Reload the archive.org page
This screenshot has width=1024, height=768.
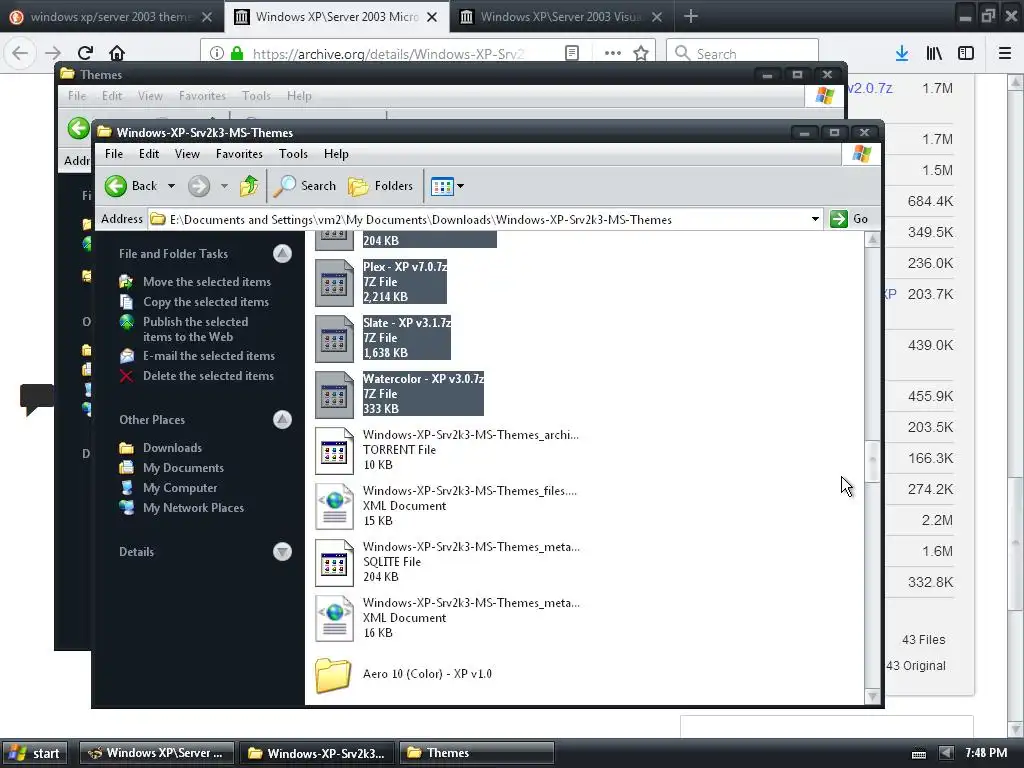click(85, 53)
